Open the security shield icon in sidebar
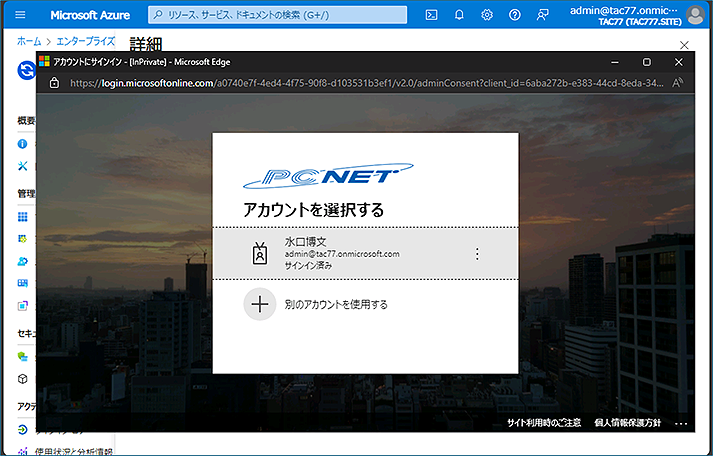This screenshot has height=456, width=713. tap(22, 356)
